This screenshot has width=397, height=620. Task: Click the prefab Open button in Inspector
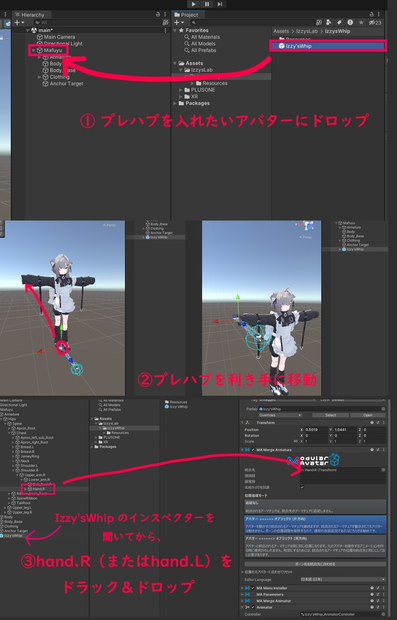pyautogui.click(x=368, y=415)
